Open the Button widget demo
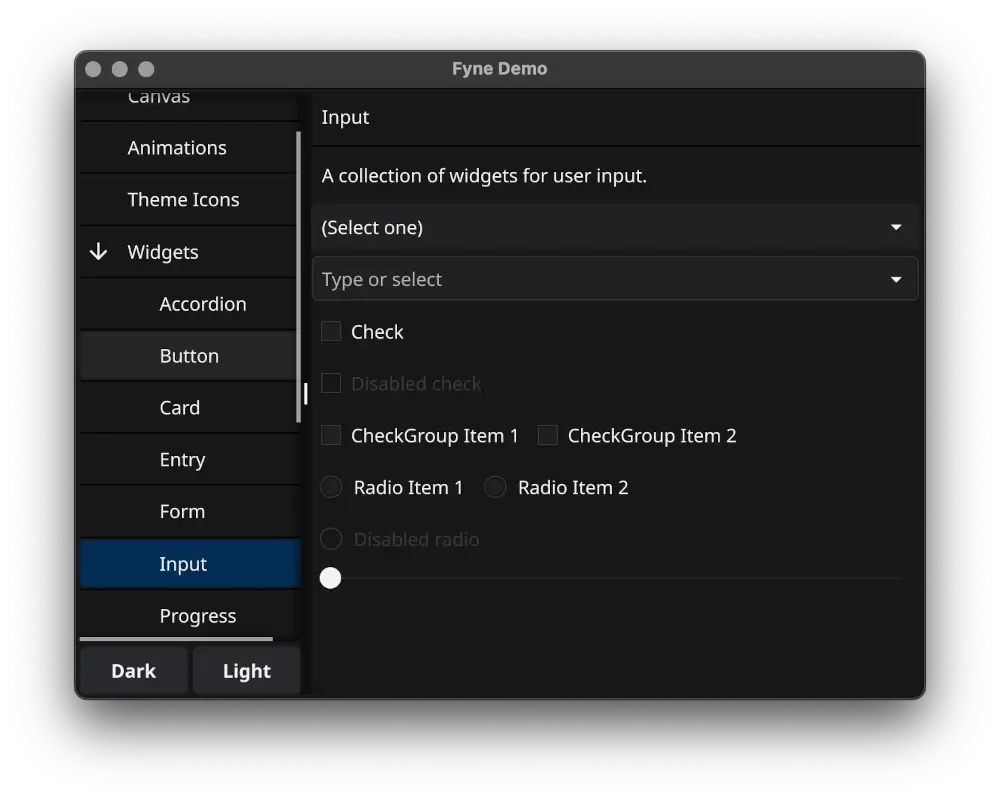The image size is (1000, 798). (x=188, y=356)
